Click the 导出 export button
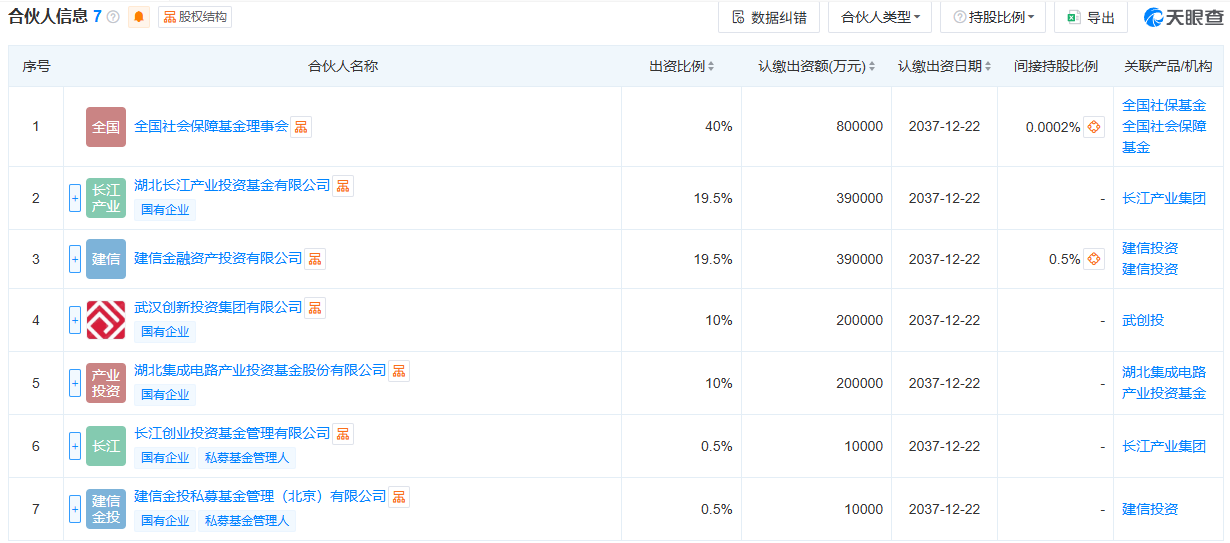1230x543 pixels. pos(1091,17)
